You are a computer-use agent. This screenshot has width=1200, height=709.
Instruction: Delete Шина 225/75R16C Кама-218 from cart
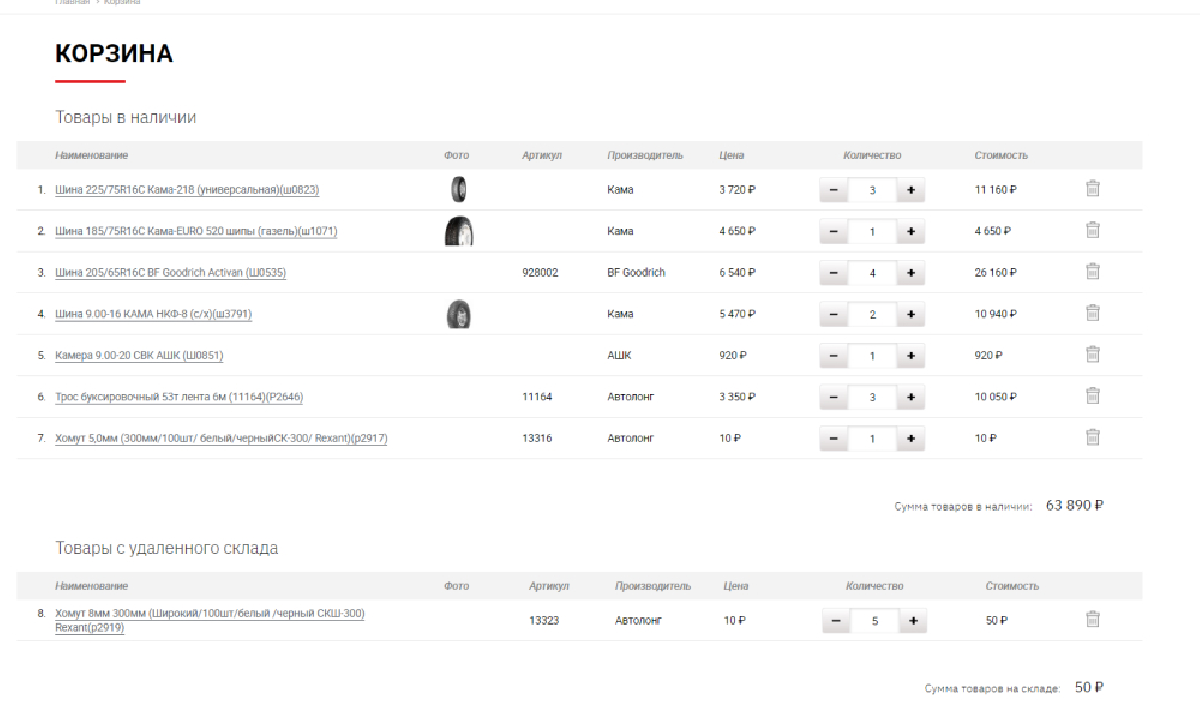click(x=1093, y=188)
